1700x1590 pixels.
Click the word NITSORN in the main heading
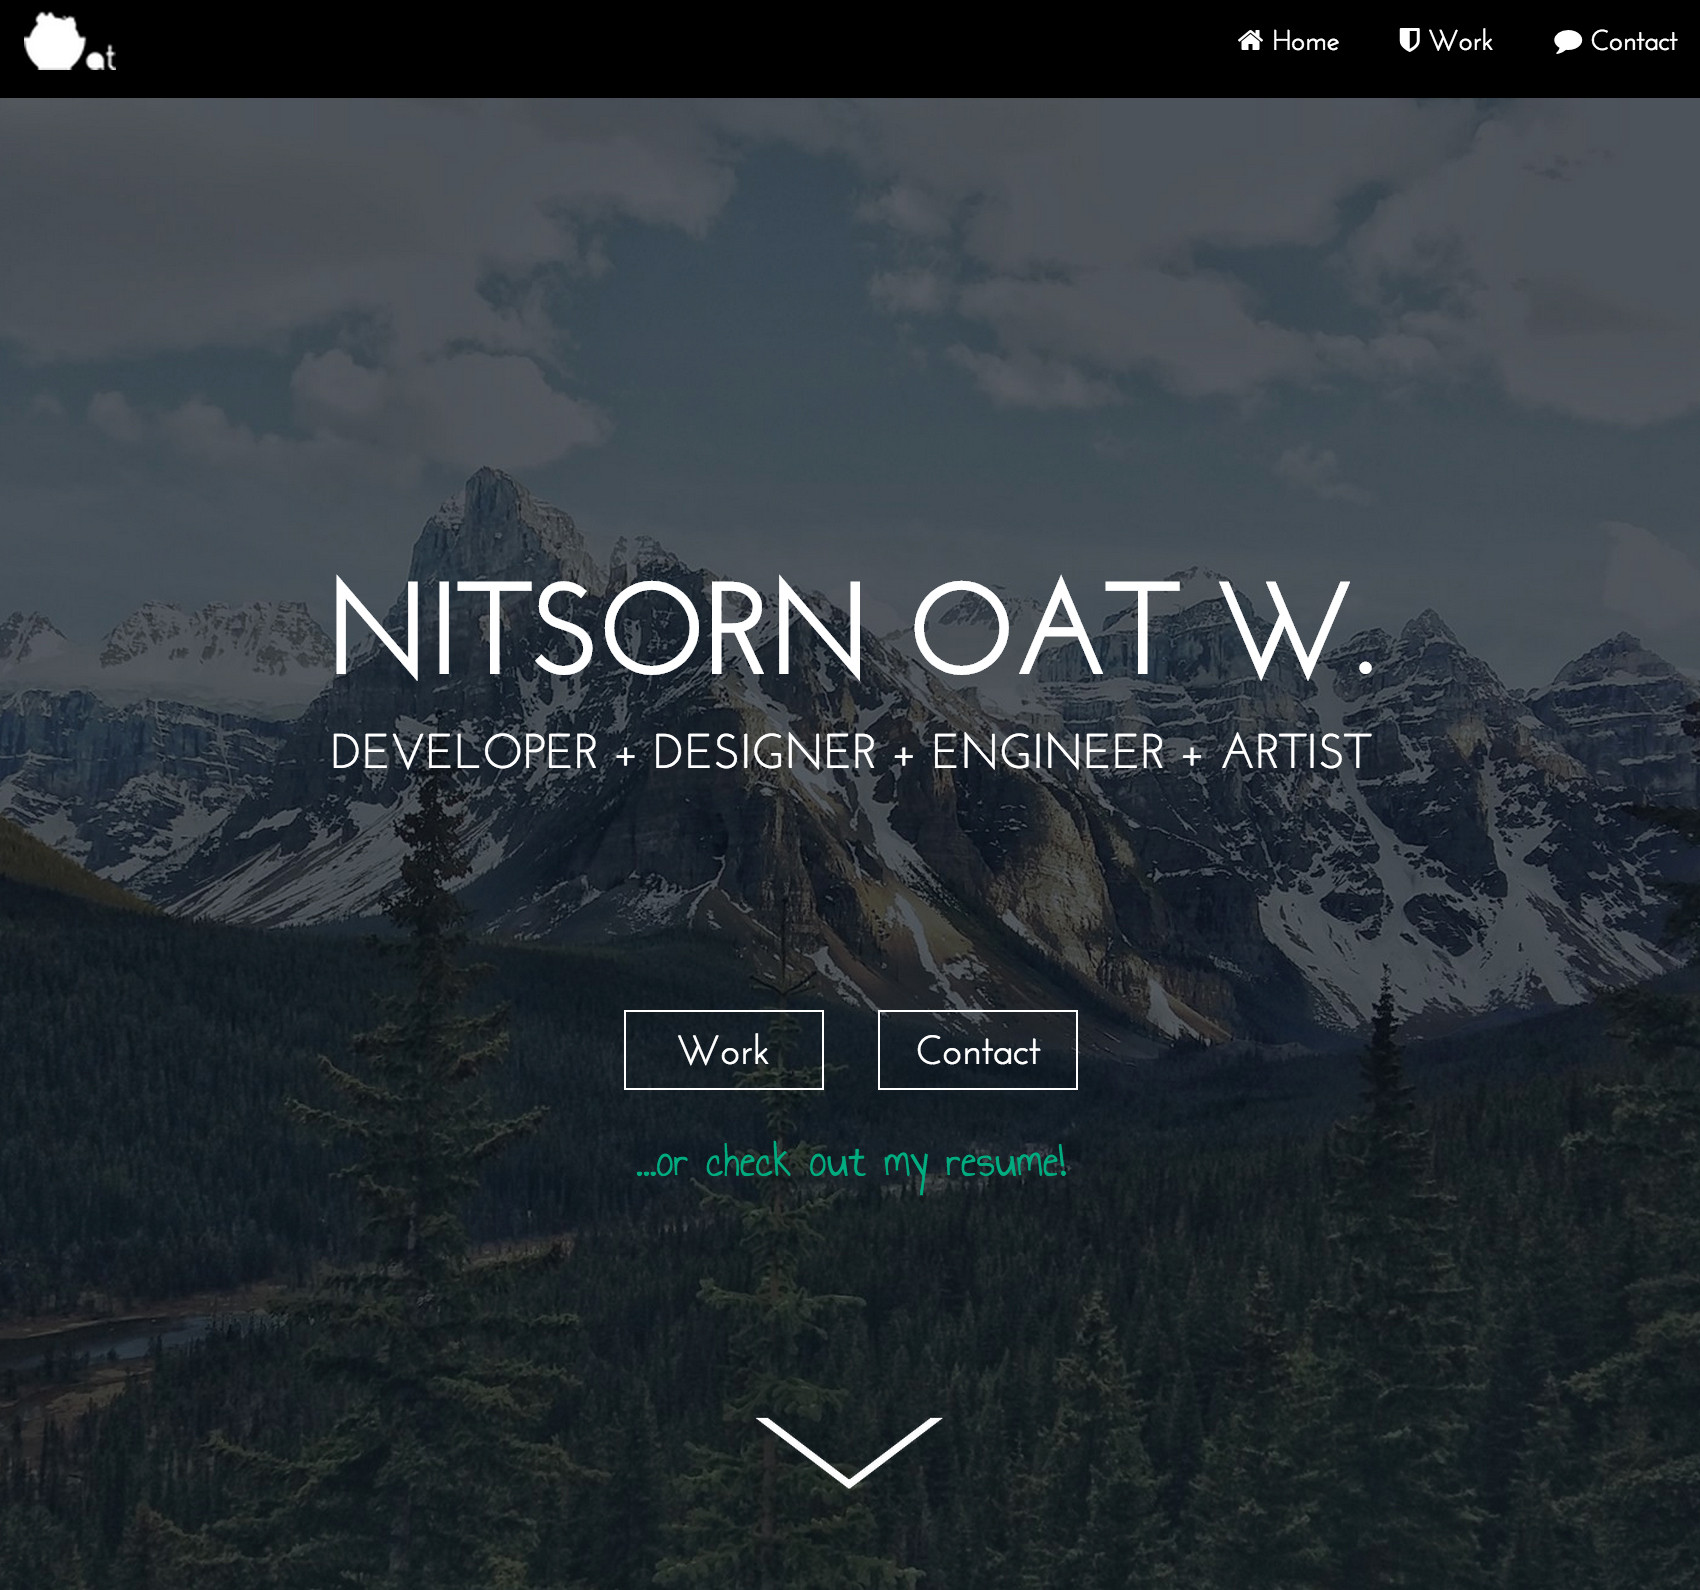(597, 629)
